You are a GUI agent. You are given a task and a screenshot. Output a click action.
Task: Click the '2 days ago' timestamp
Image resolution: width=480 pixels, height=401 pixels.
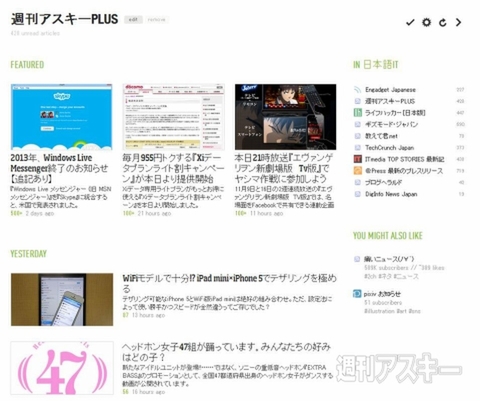[x=40, y=213]
